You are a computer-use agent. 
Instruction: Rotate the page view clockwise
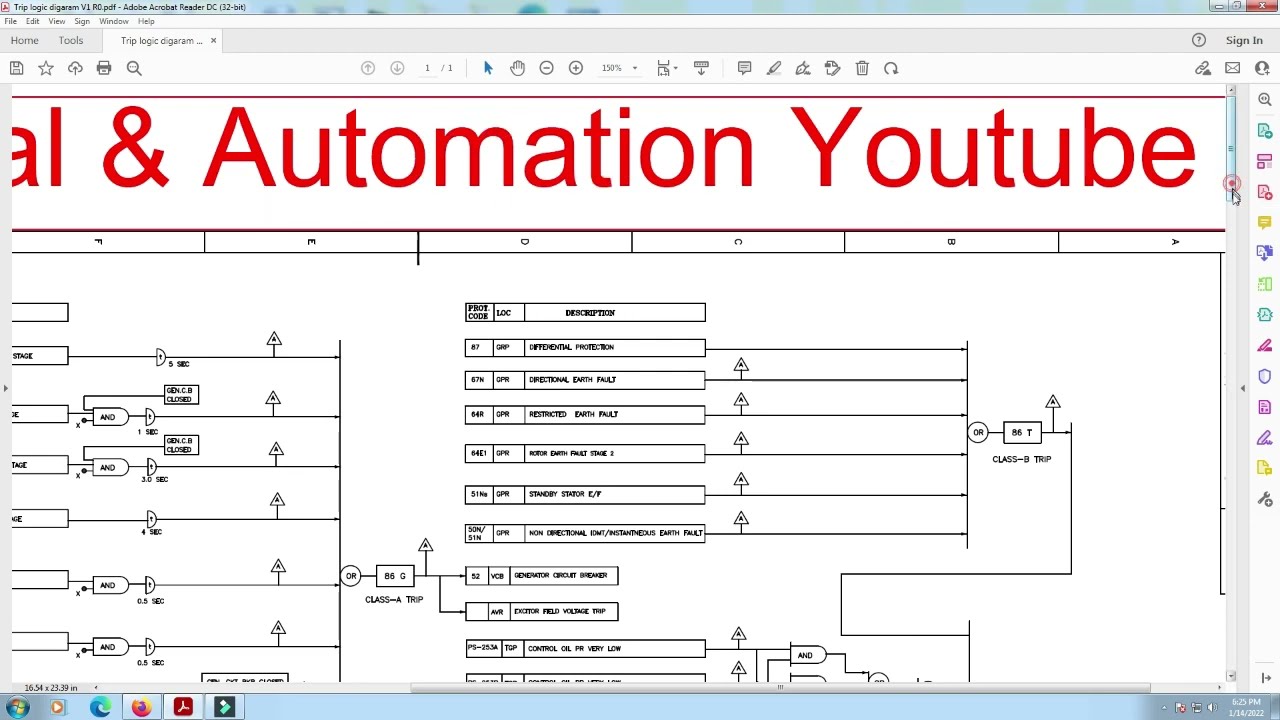coord(891,68)
